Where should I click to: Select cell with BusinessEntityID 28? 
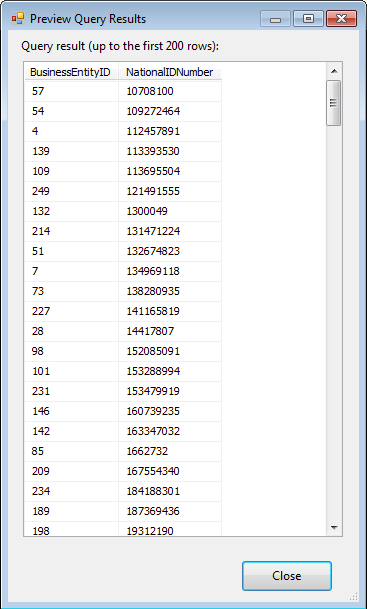71,331
